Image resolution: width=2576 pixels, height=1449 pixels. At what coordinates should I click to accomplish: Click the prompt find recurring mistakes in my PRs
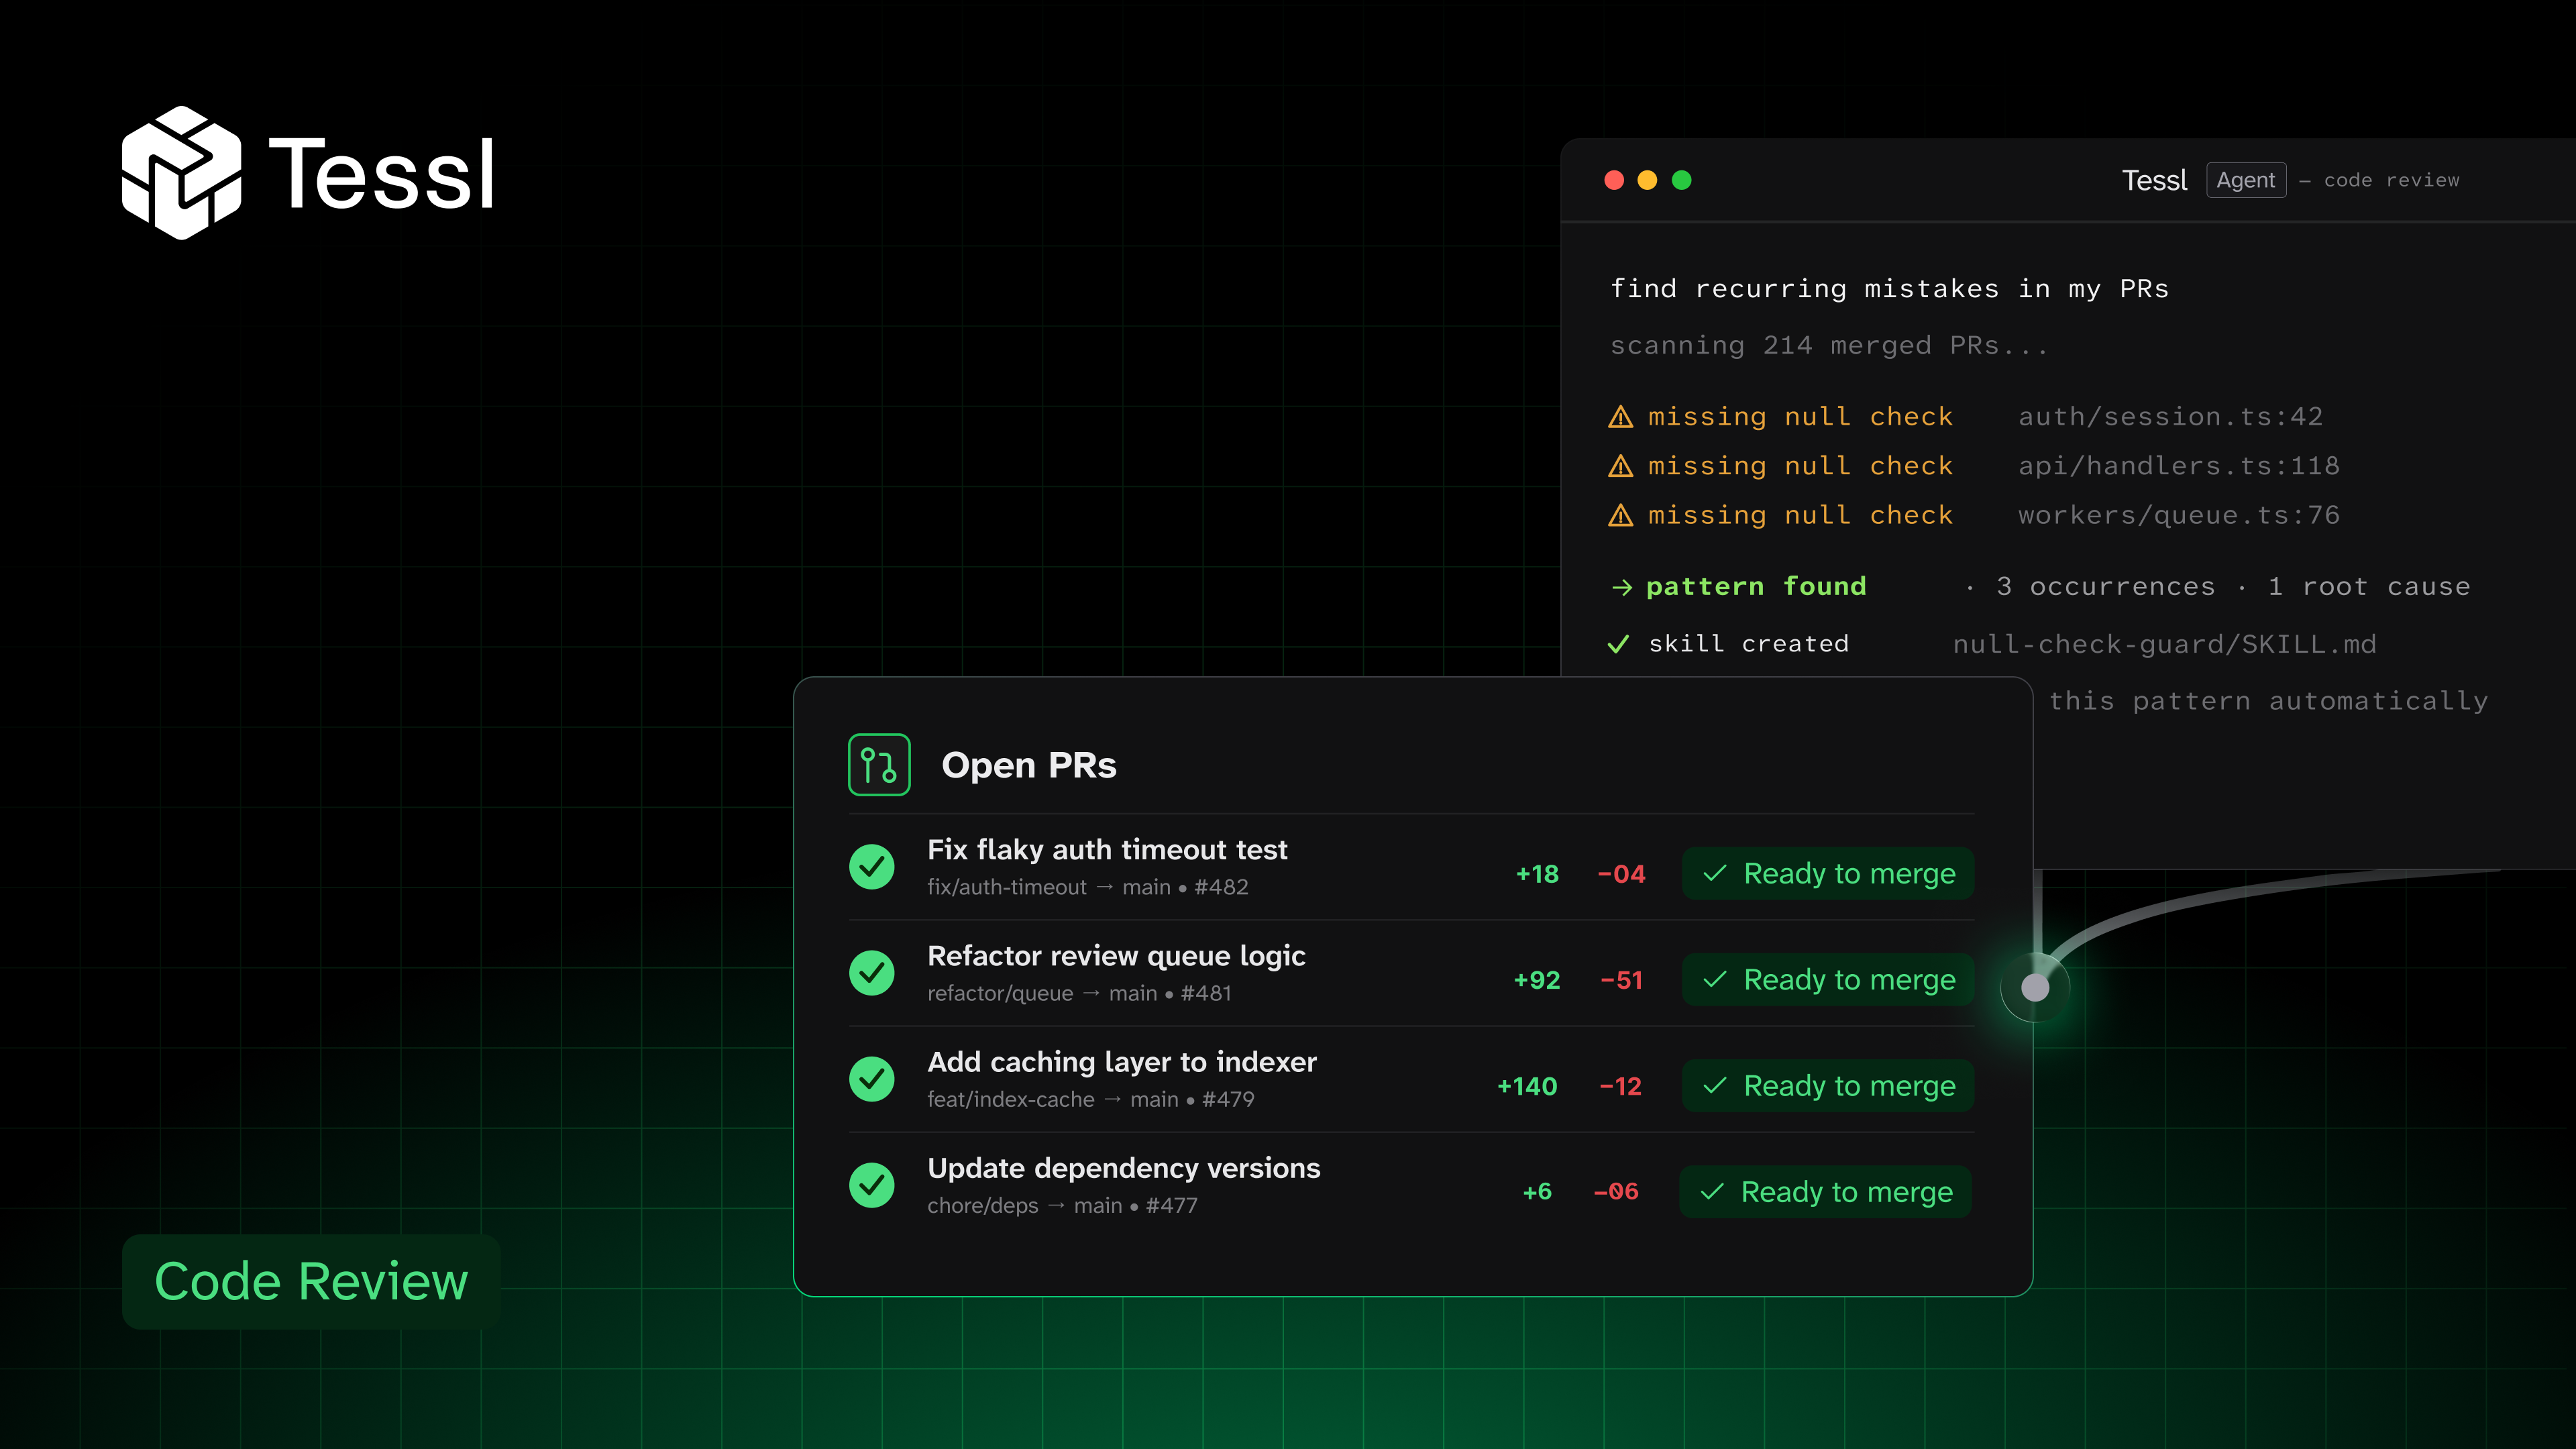point(1889,289)
